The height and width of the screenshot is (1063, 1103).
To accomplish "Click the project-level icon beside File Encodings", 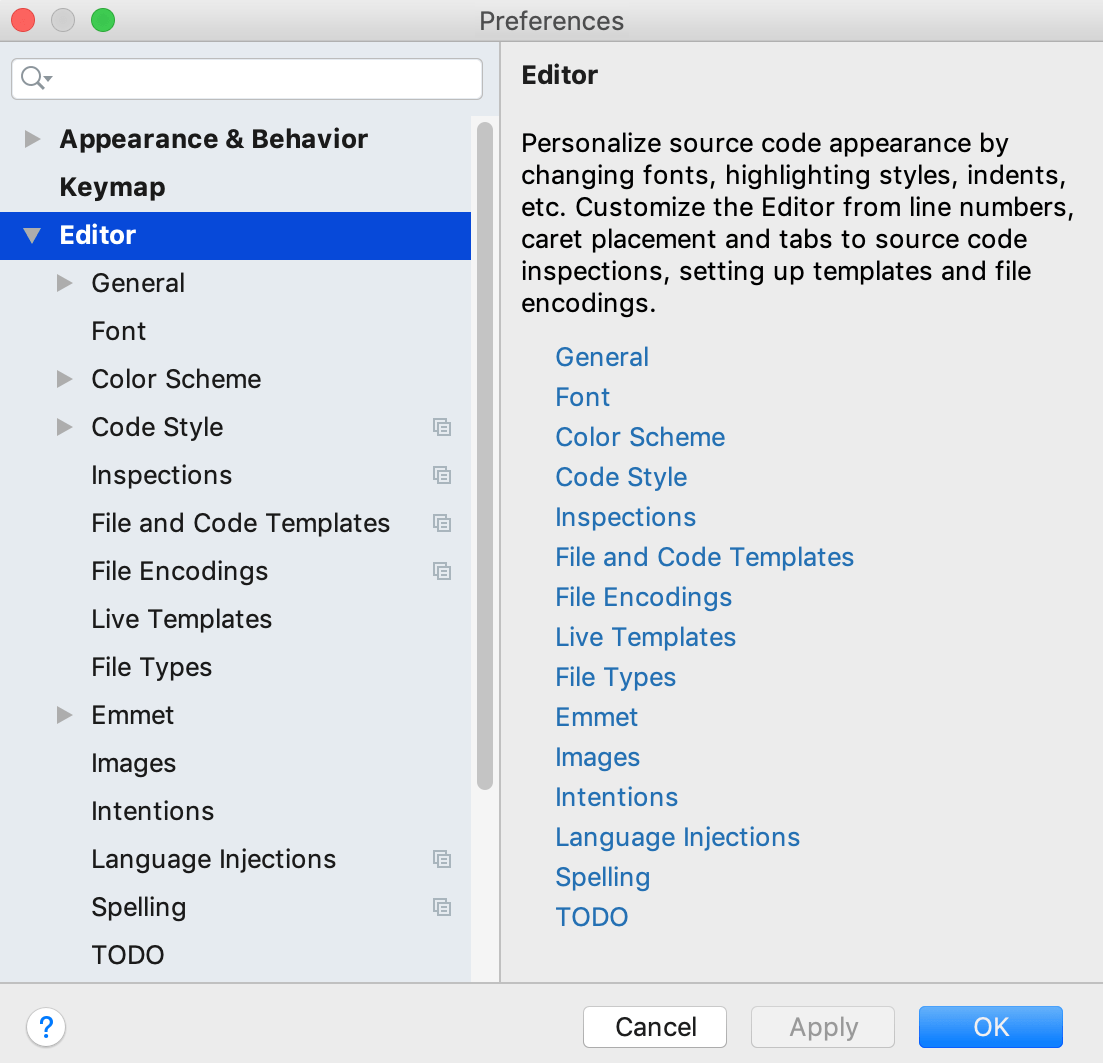I will tap(442, 571).
